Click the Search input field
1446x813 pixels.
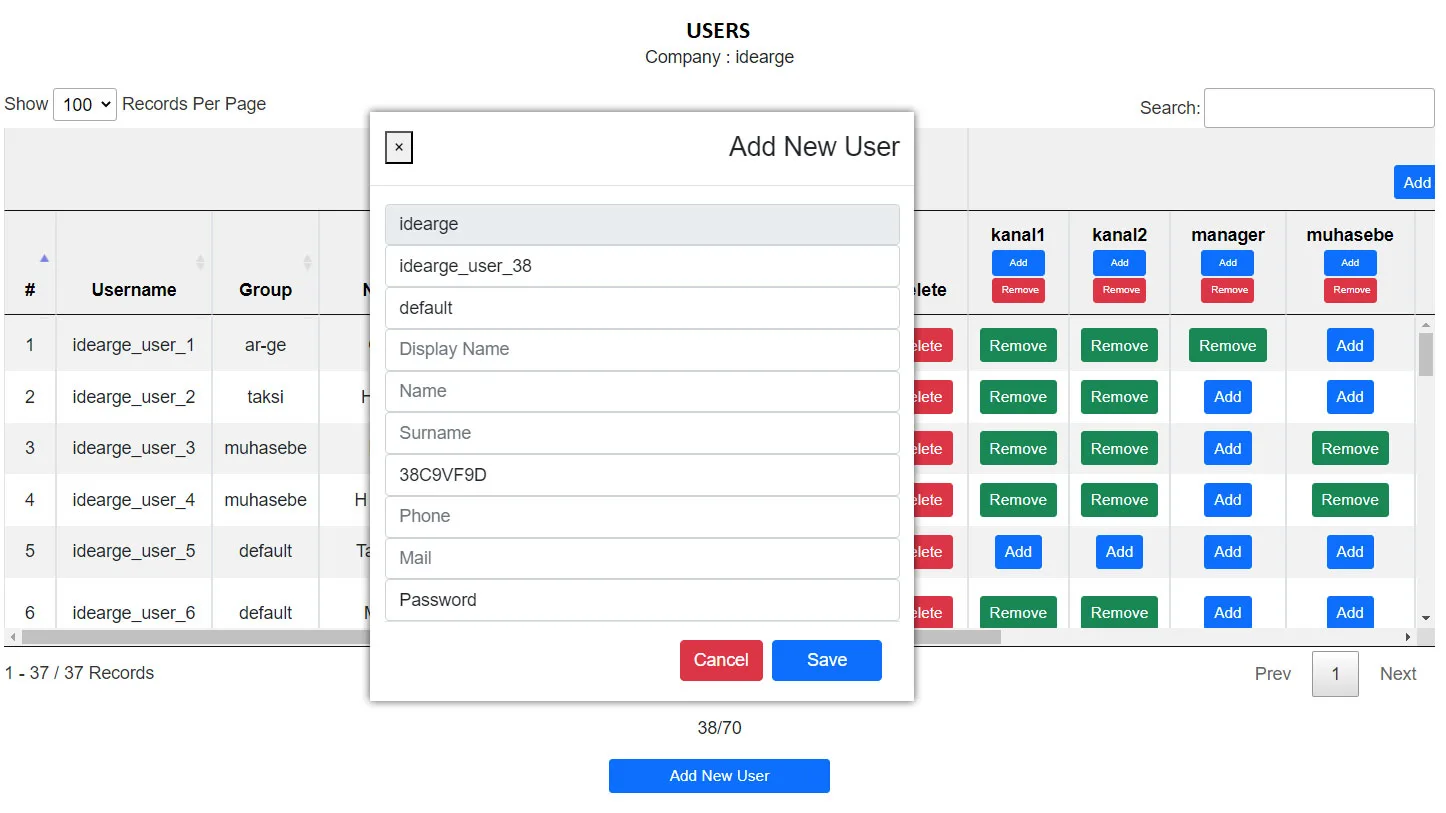(1319, 108)
